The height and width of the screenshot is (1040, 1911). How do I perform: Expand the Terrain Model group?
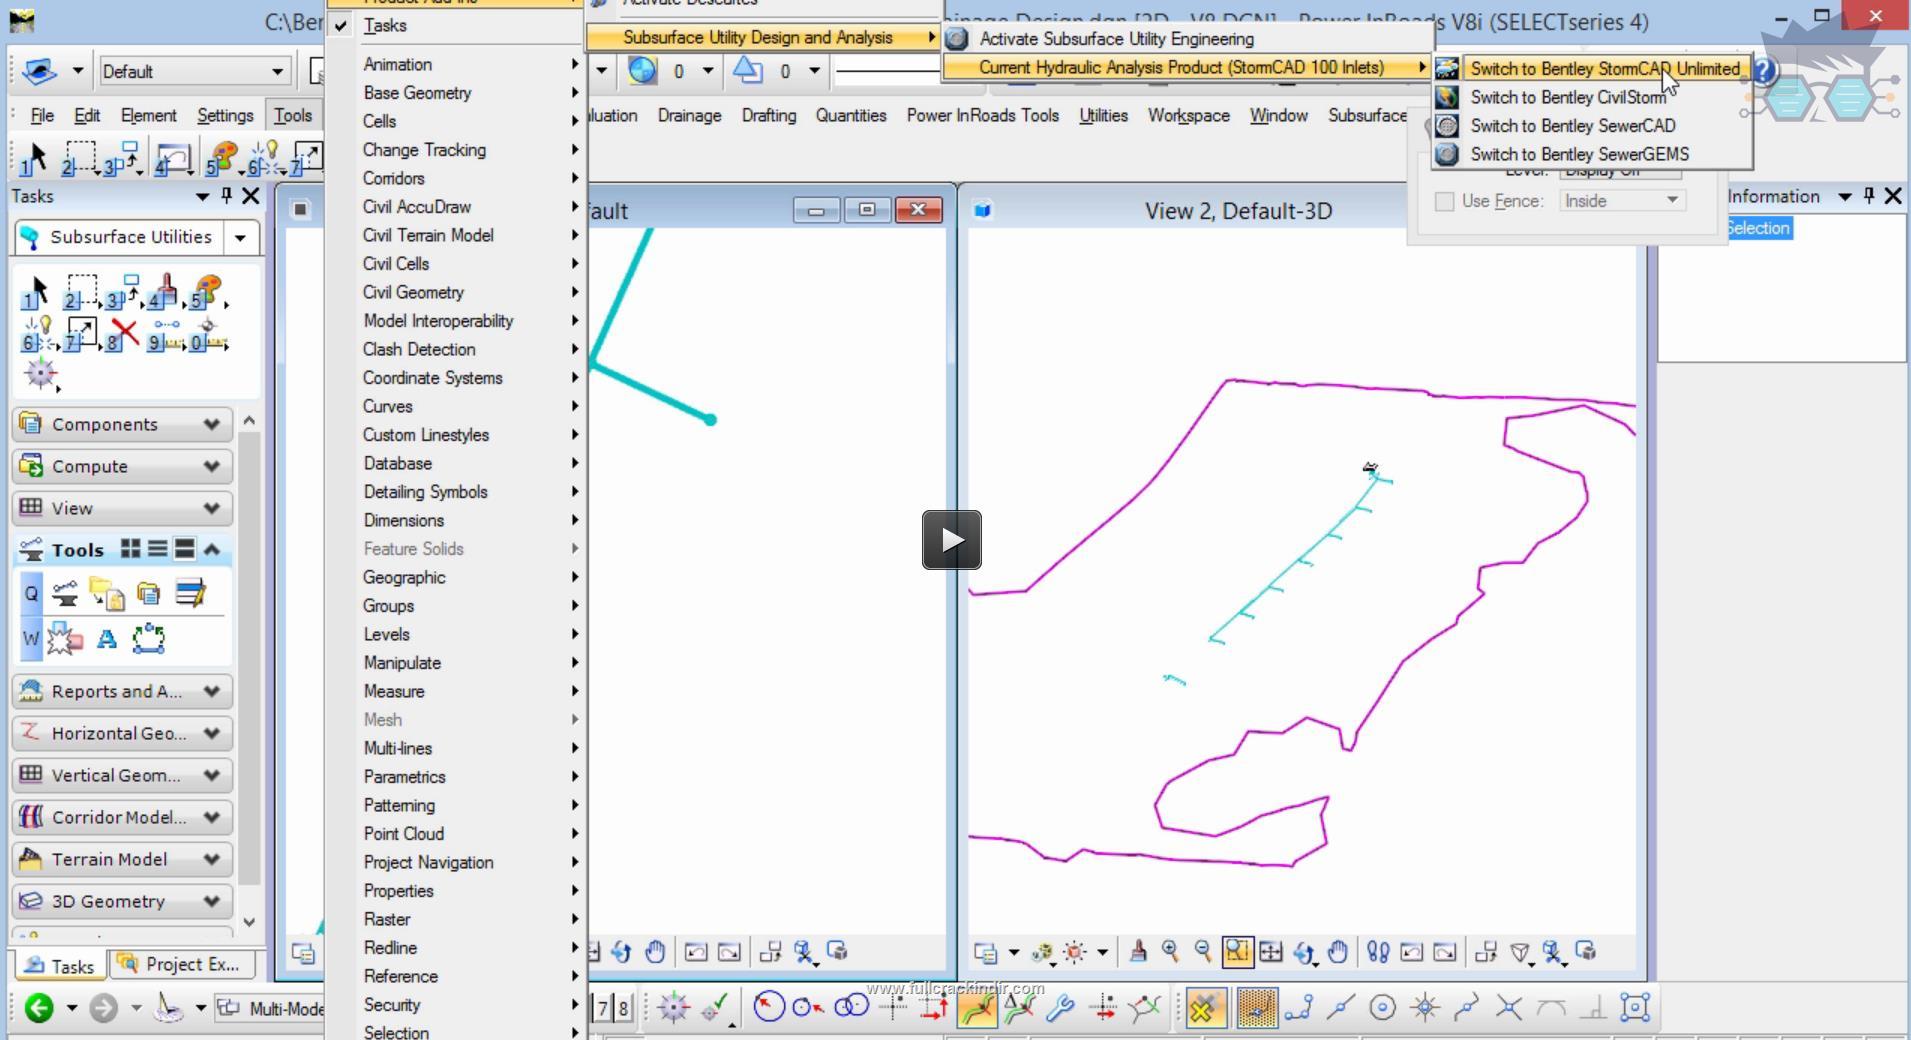(x=123, y=859)
